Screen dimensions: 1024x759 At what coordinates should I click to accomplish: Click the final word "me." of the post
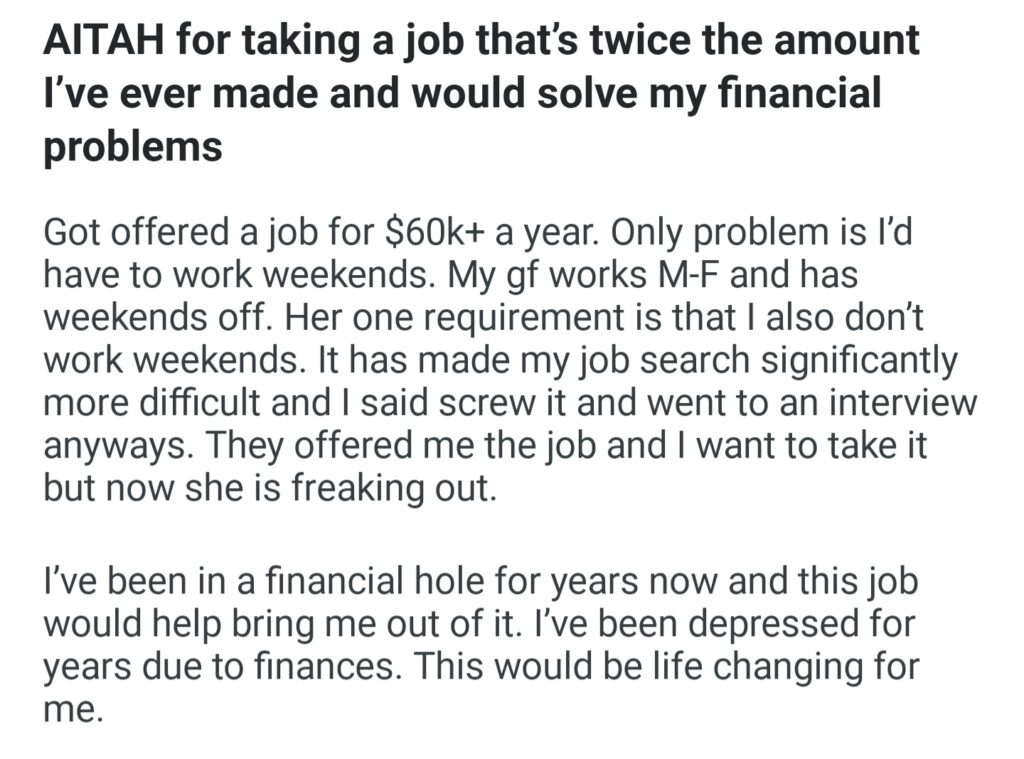(74, 708)
